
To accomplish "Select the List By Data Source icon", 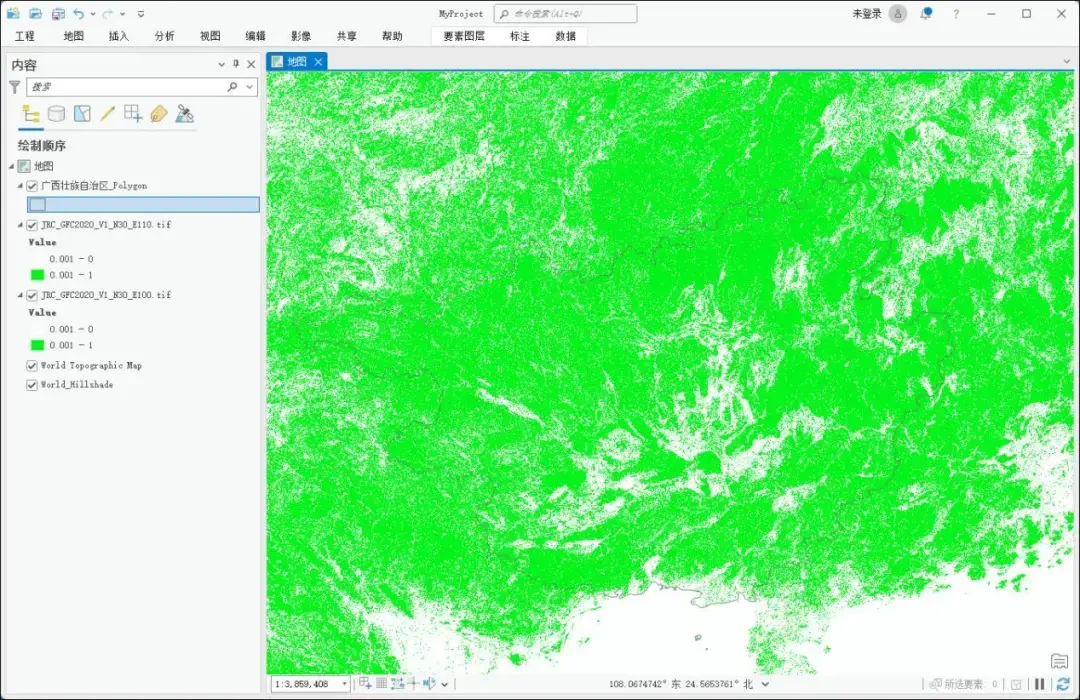I will point(57,113).
